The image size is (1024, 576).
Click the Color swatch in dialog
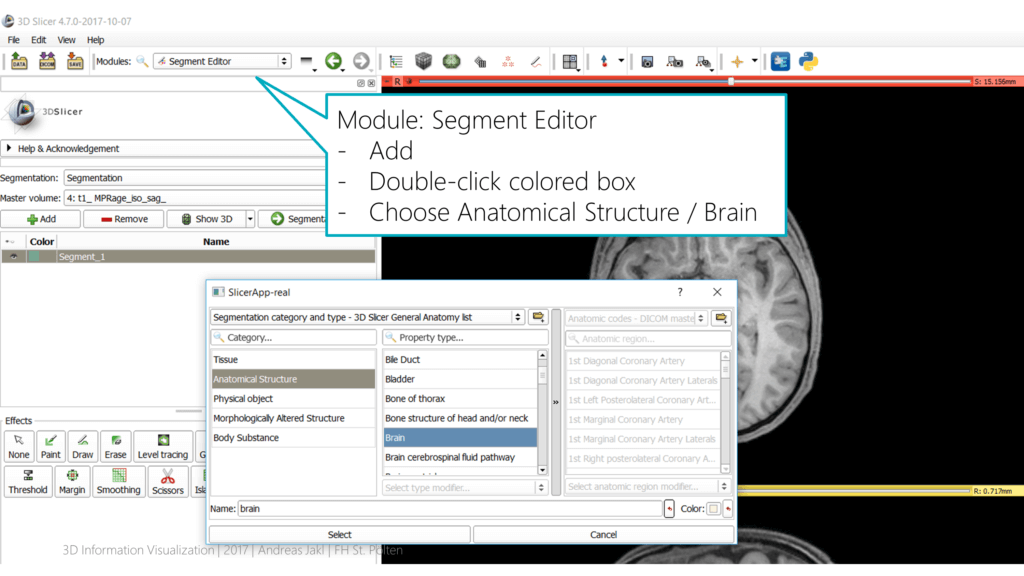coord(713,509)
